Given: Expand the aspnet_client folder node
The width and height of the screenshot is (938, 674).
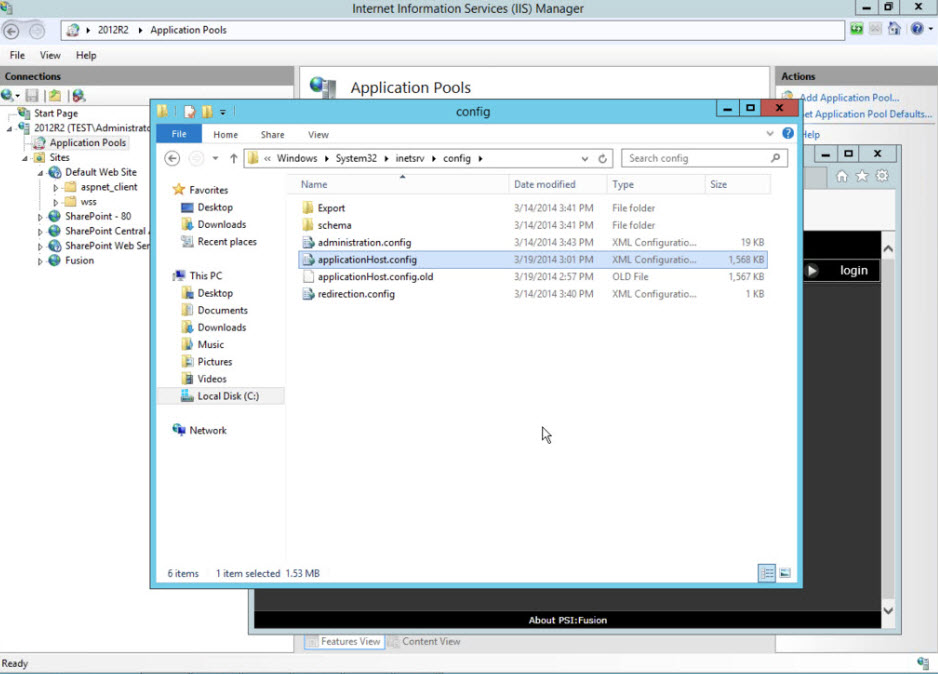Looking at the screenshot, I should tap(56, 188).
